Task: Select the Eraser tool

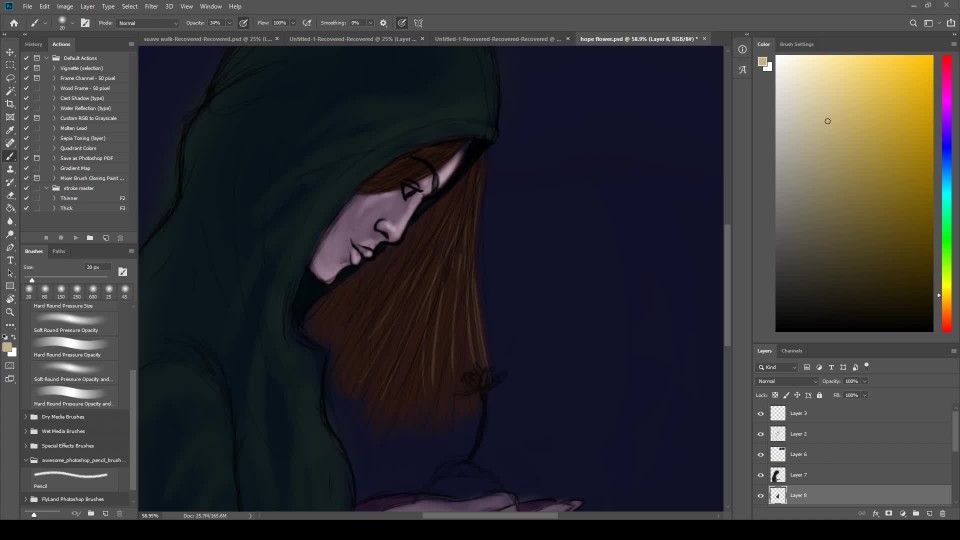Action: click(x=10, y=195)
